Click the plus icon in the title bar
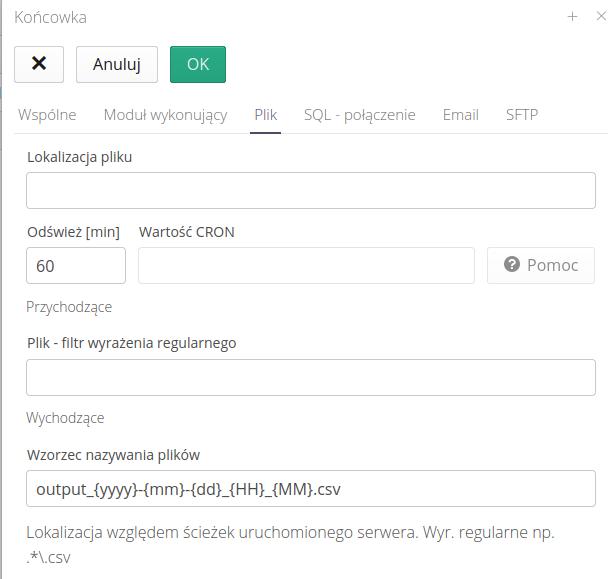608x579 pixels. (573, 16)
